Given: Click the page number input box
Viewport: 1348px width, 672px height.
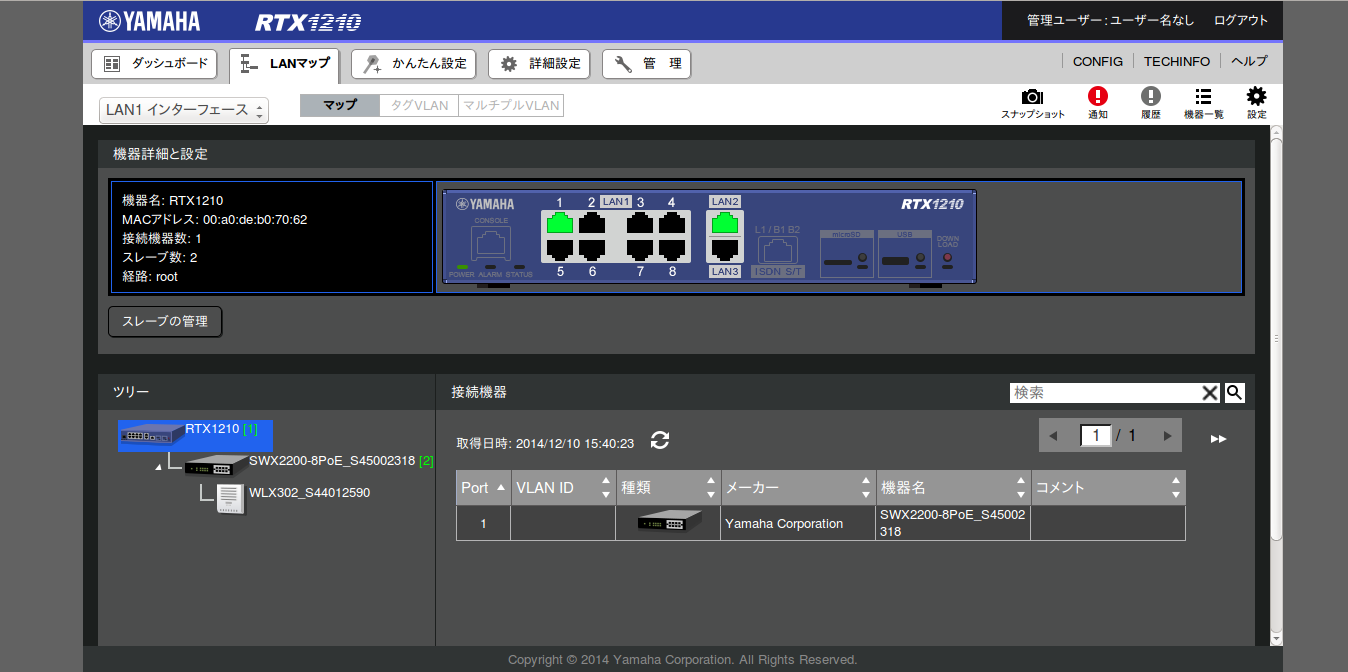Looking at the screenshot, I should (x=1096, y=436).
